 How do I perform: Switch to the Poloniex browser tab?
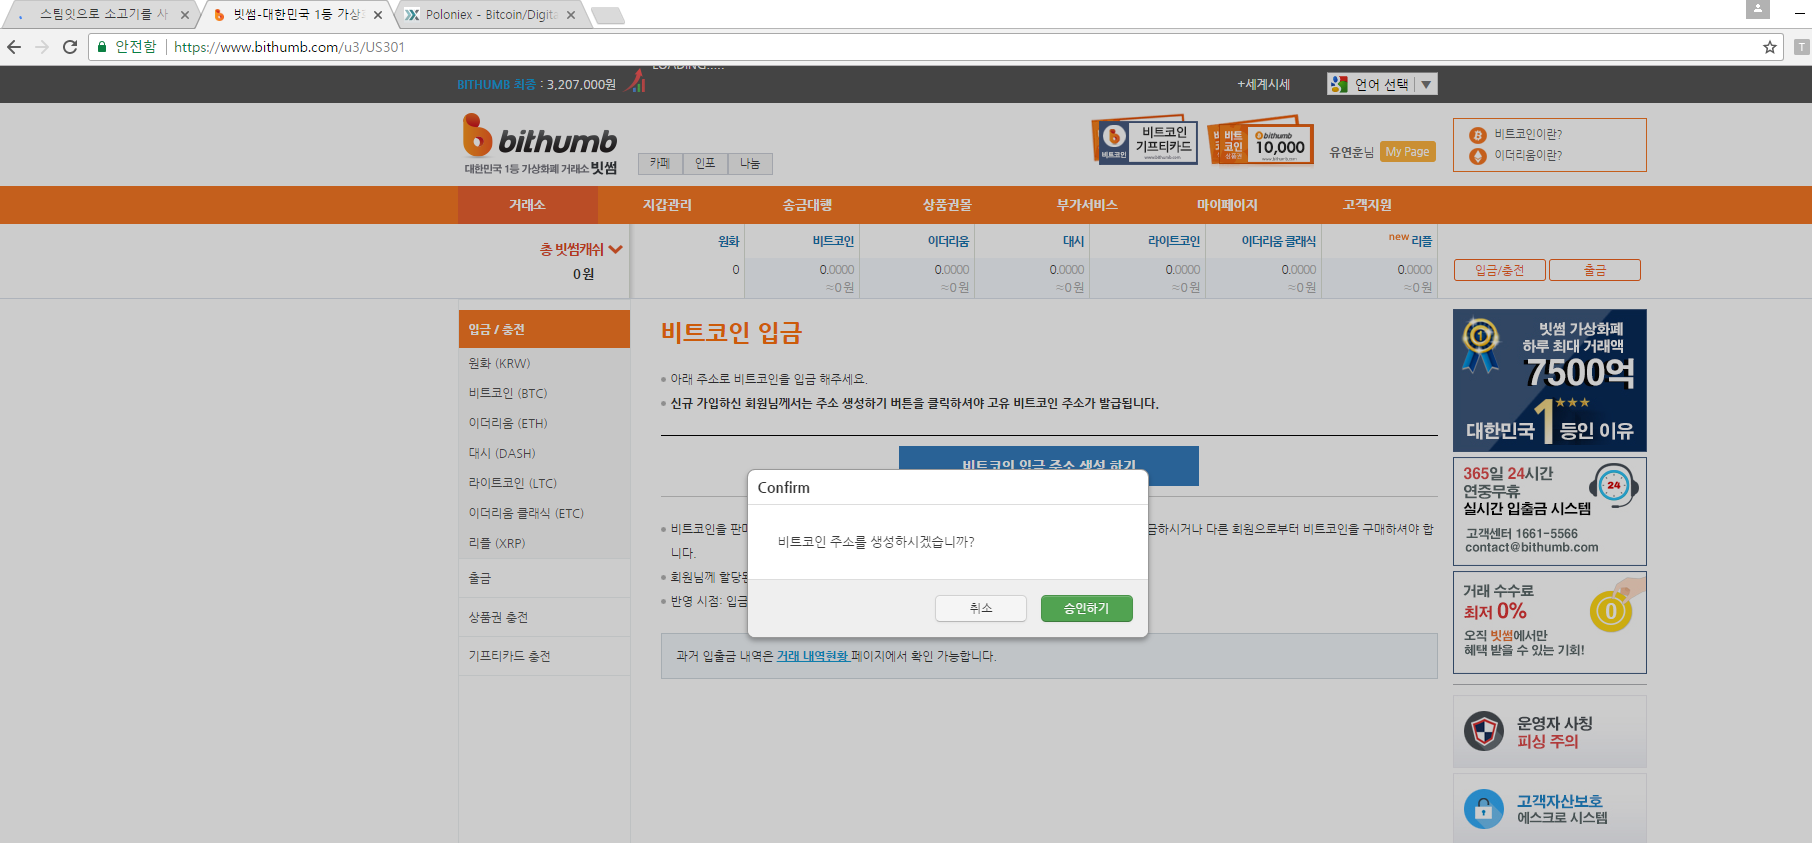[x=490, y=15]
